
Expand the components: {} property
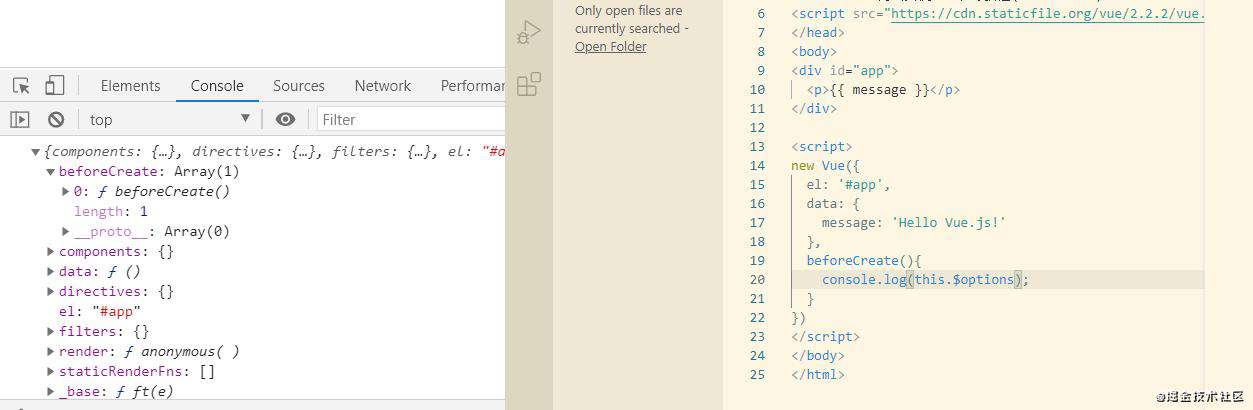point(51,251)
